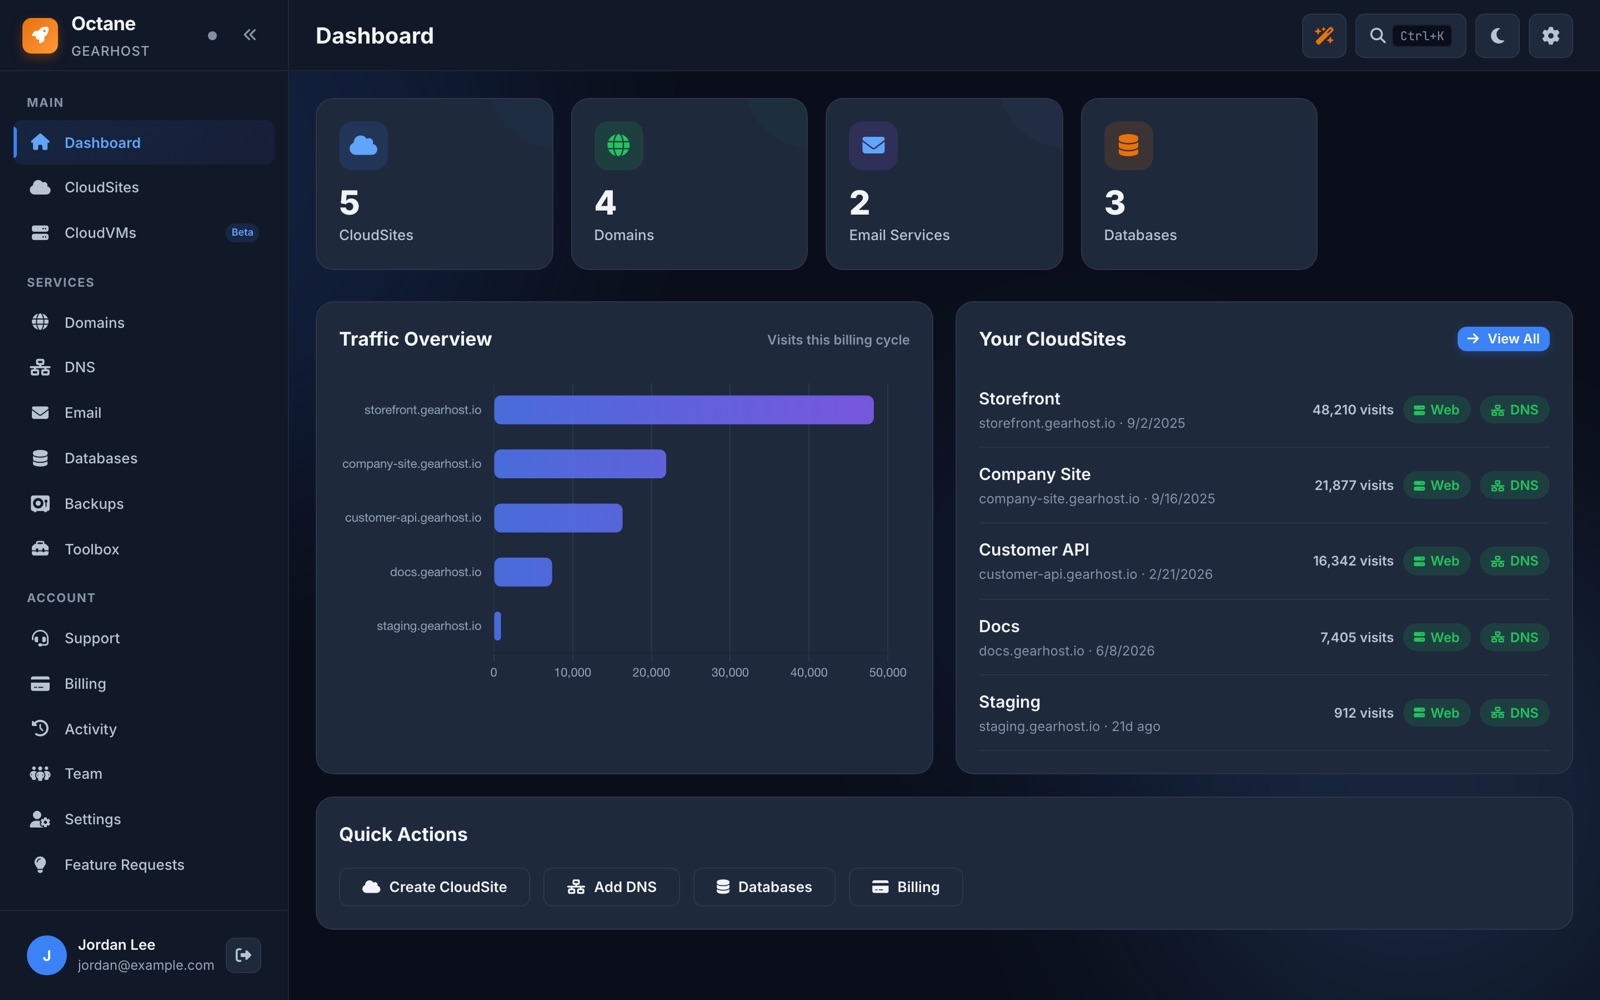Click the Octane rocket logo icon
The height and width of the screenshot is (1000, 1600).
(40, 36)
